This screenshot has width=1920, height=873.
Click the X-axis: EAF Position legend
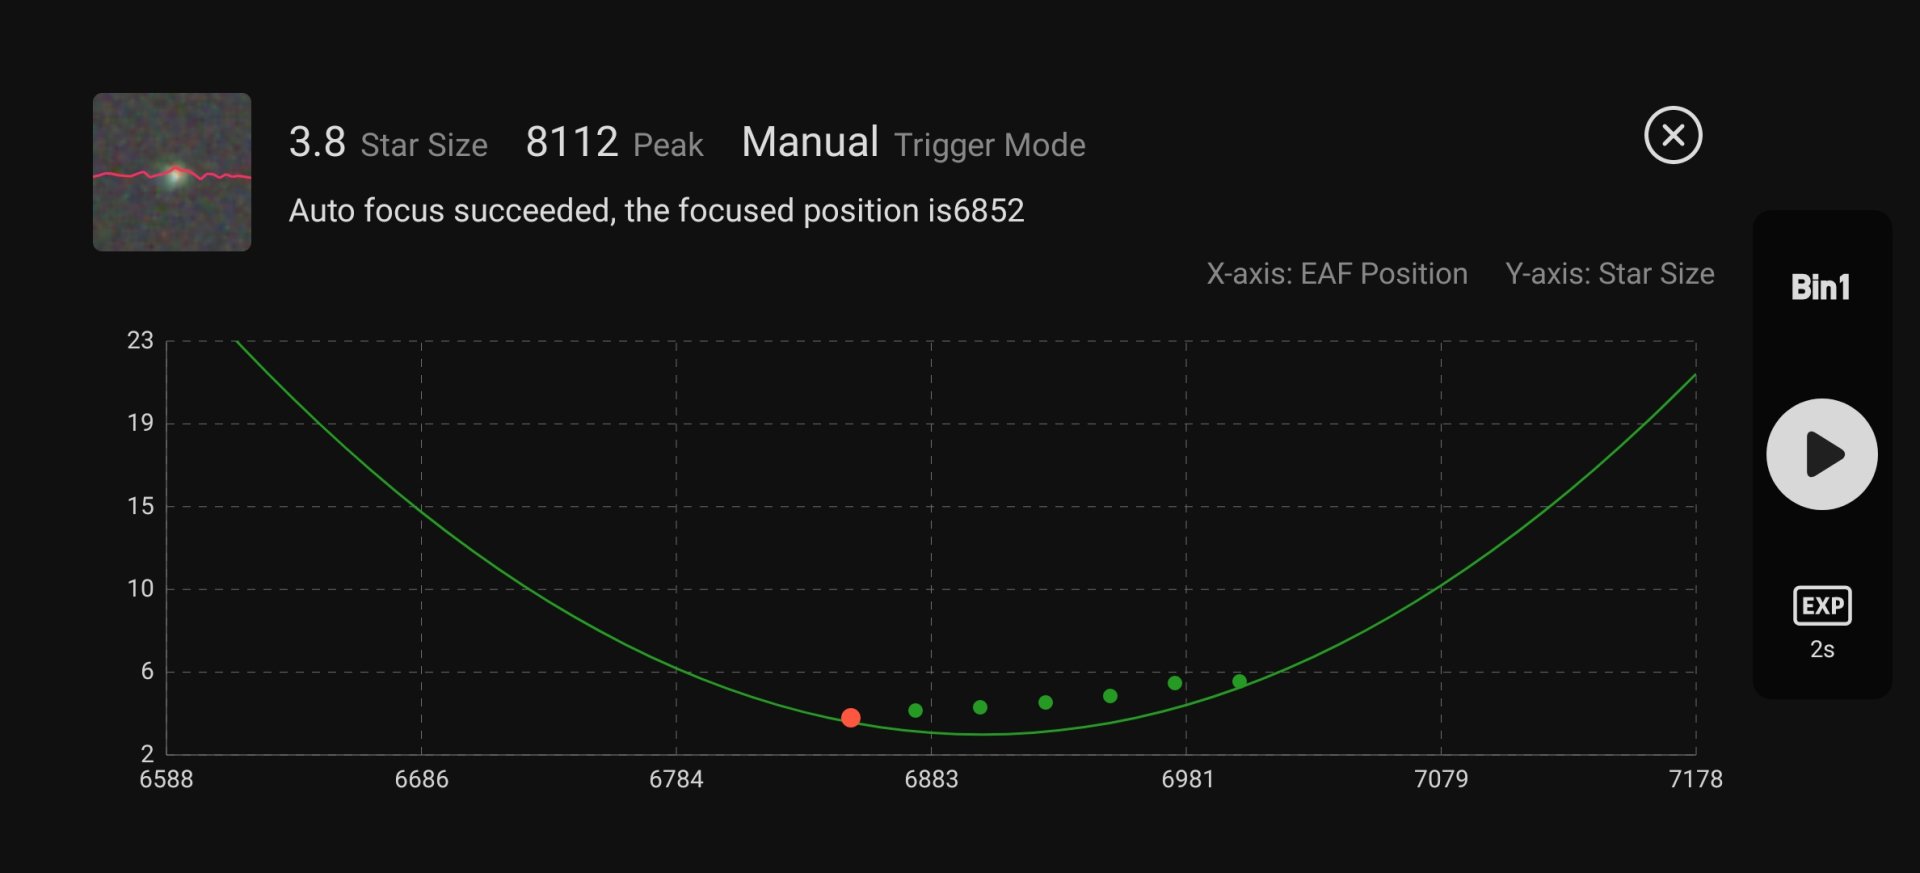click(x=1337, y=274)
